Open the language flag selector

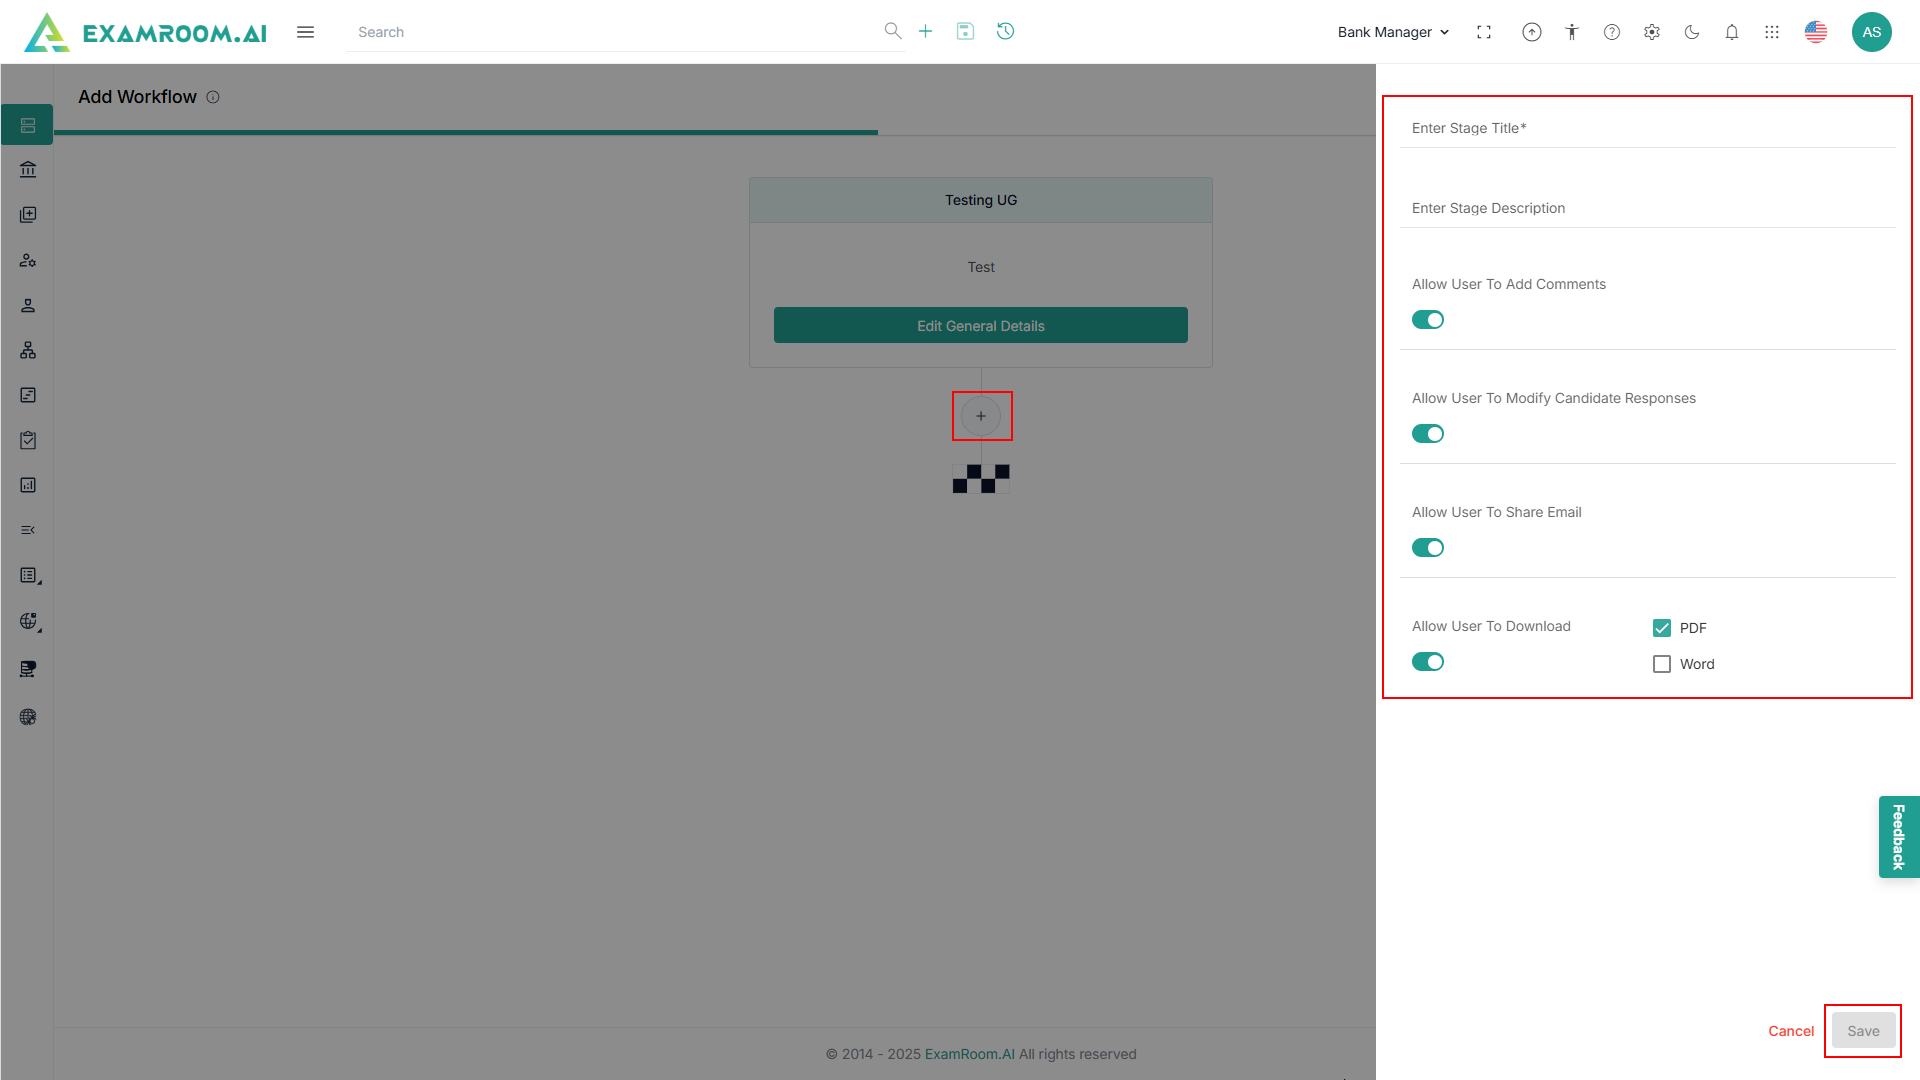[1816, 32]
